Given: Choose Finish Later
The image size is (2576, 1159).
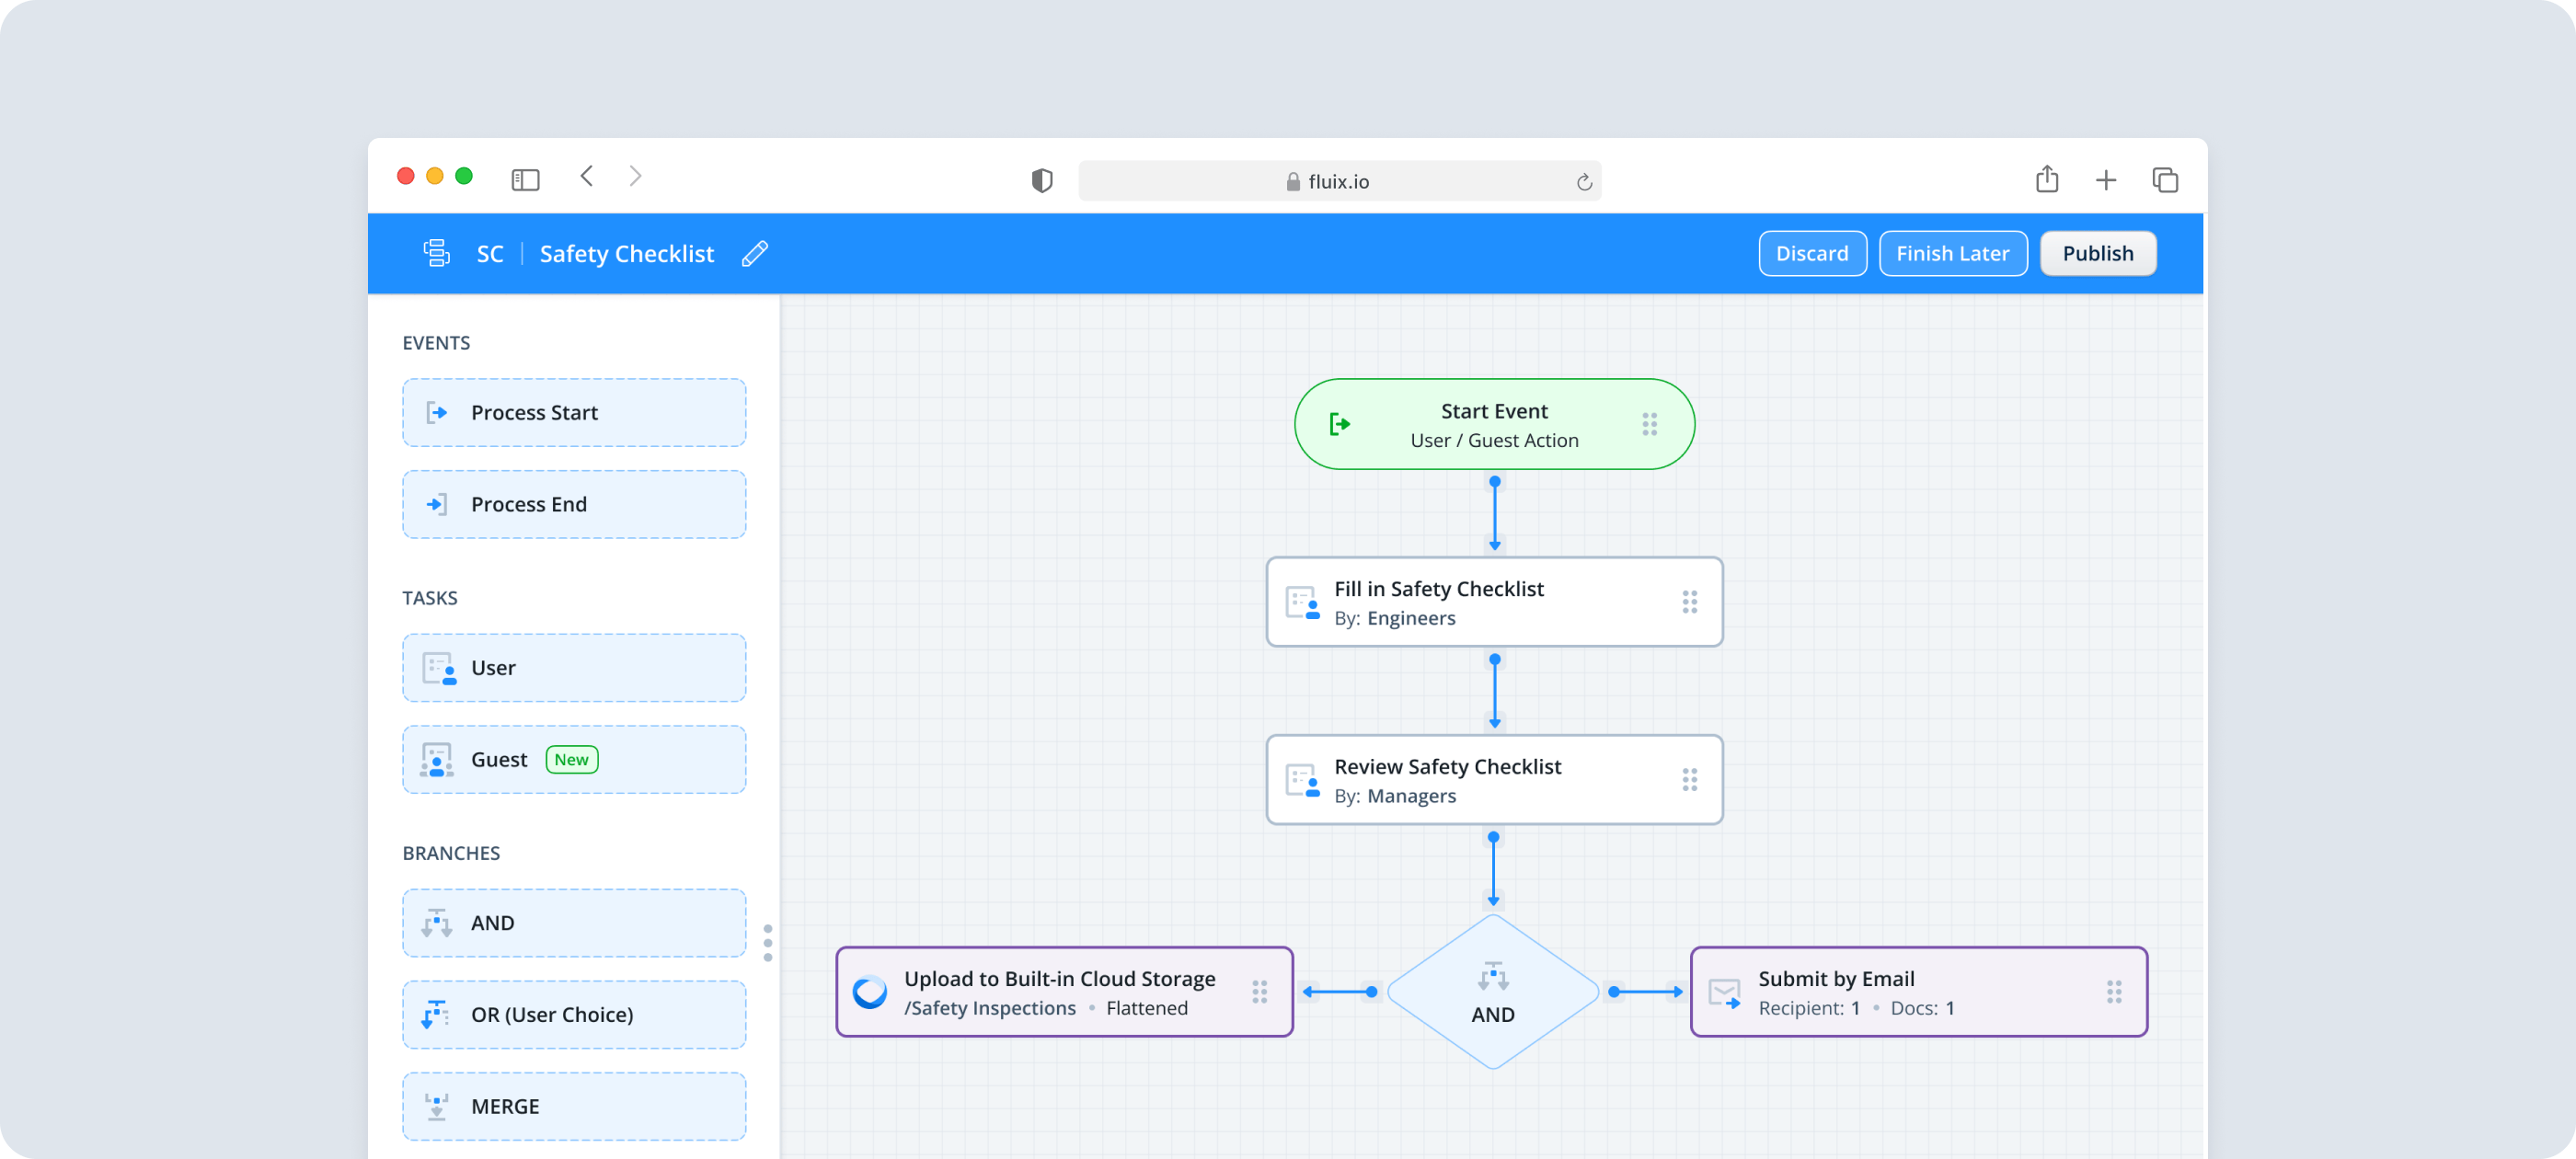Looking at the screenshot, I should point(1952,254).
